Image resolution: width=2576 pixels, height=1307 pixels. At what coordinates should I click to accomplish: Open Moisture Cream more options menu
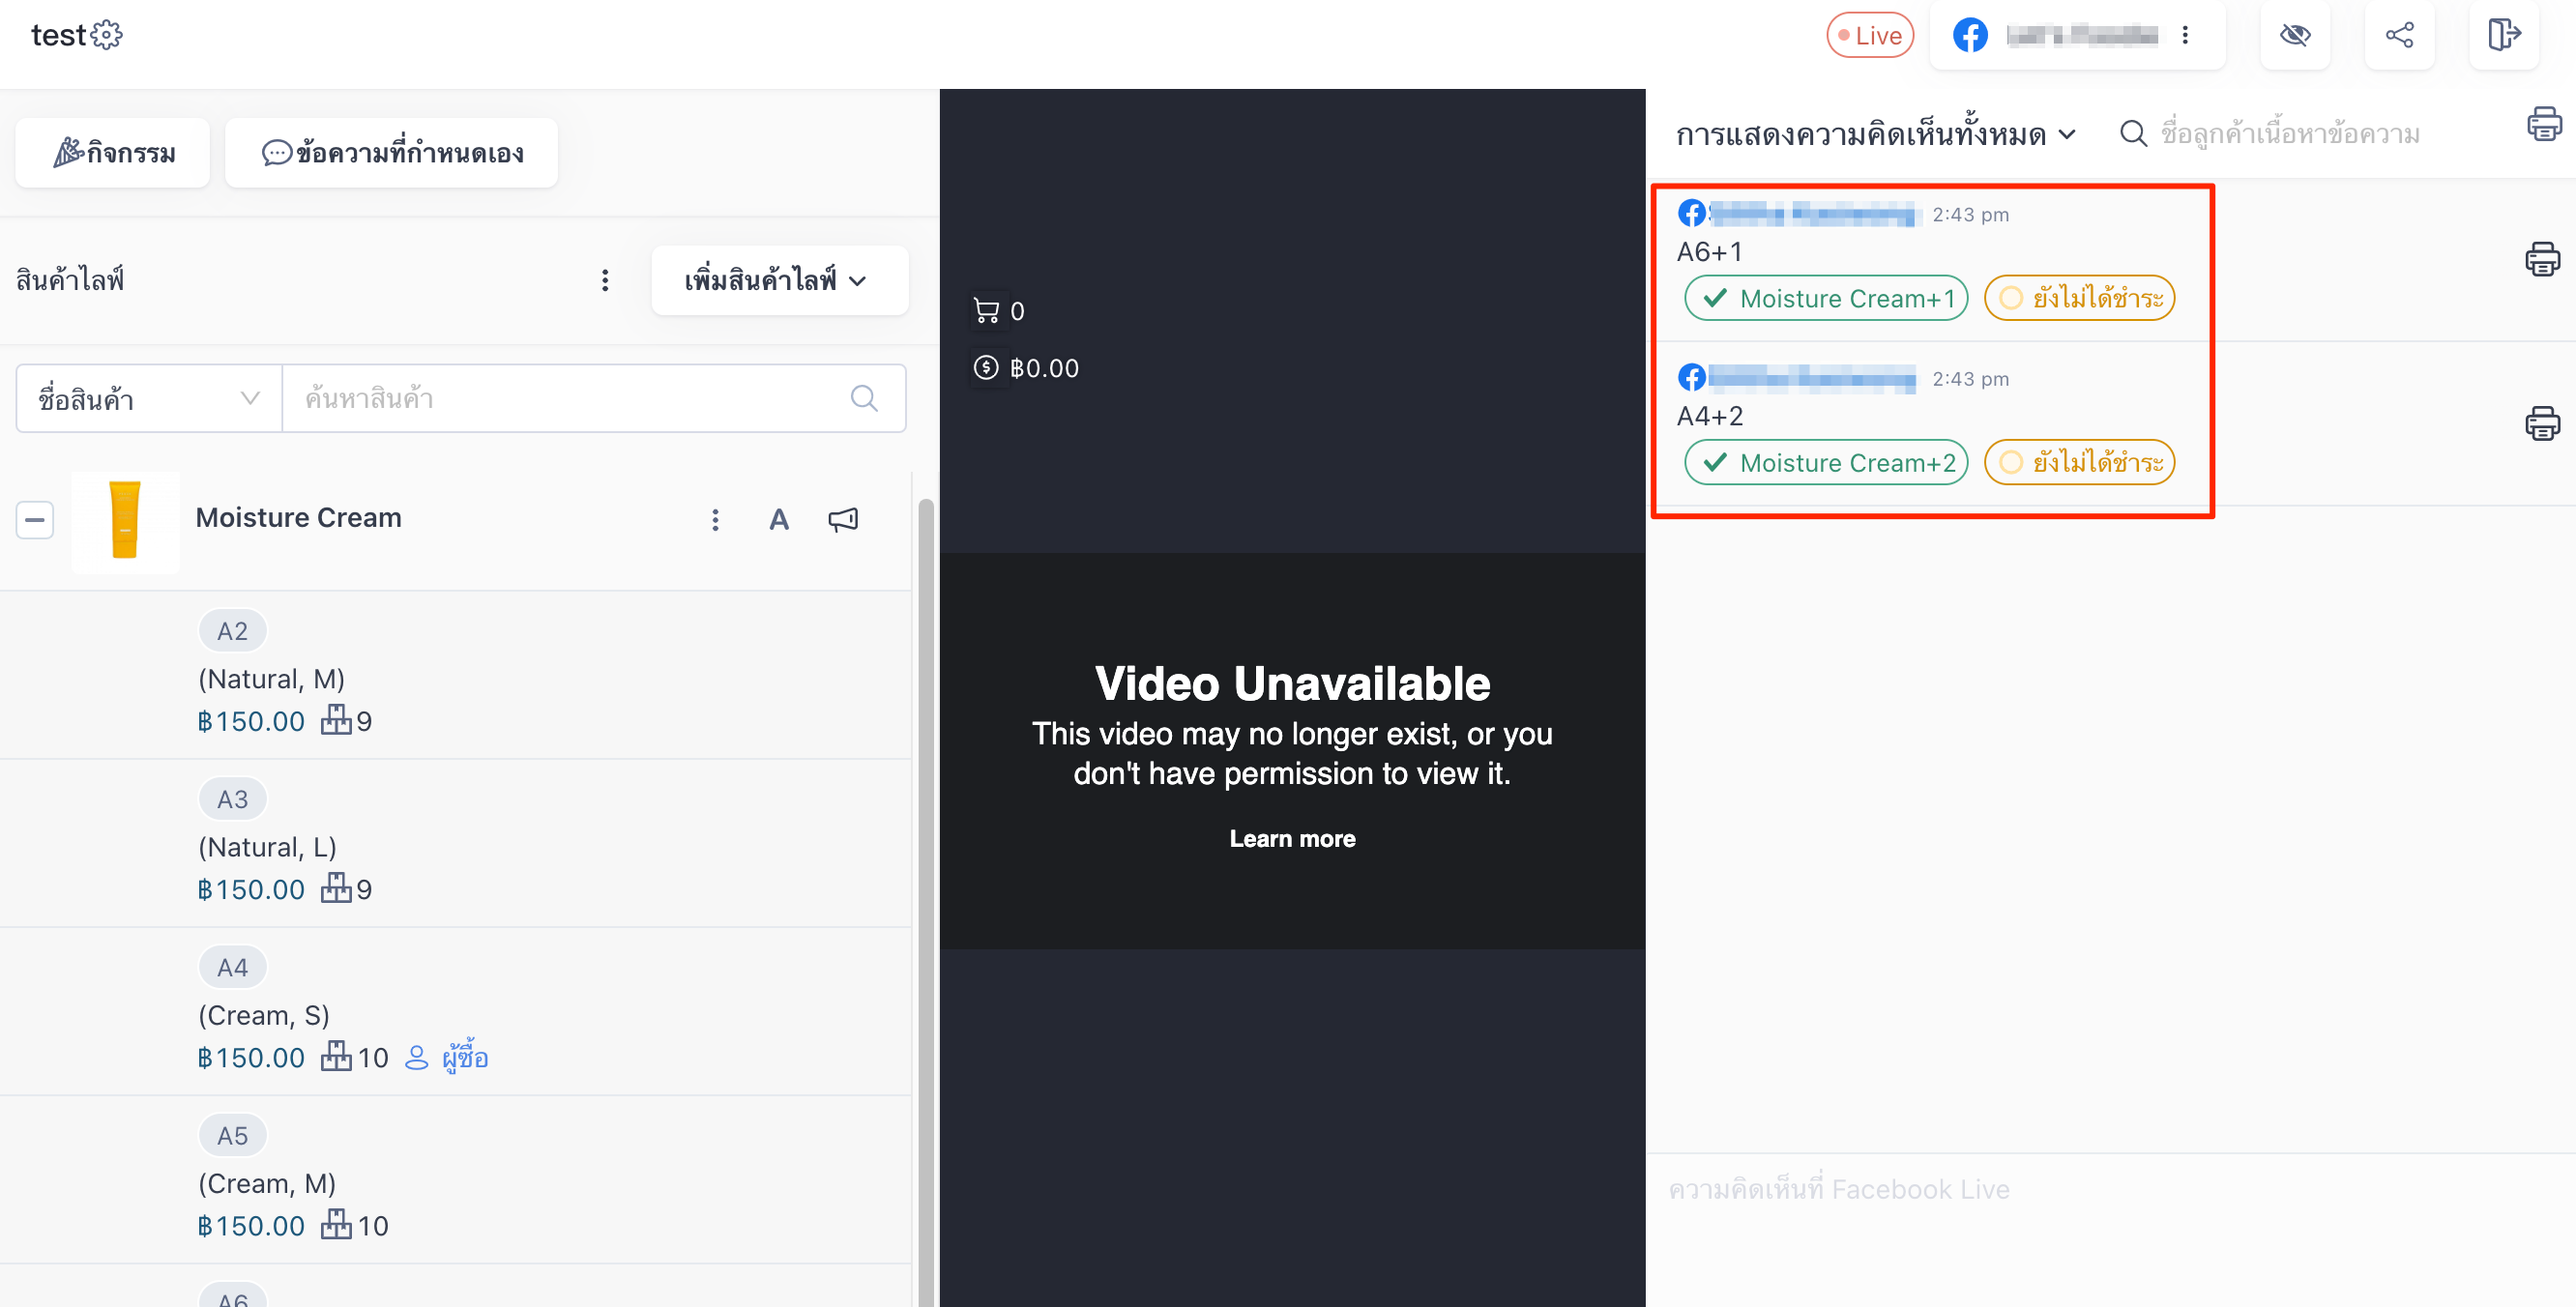pyautogui.click(x=715, y=520)
